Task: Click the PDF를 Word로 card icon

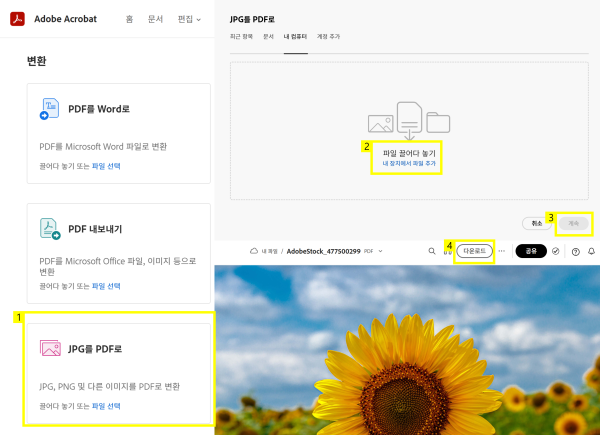Action: [x=49, y=109]
